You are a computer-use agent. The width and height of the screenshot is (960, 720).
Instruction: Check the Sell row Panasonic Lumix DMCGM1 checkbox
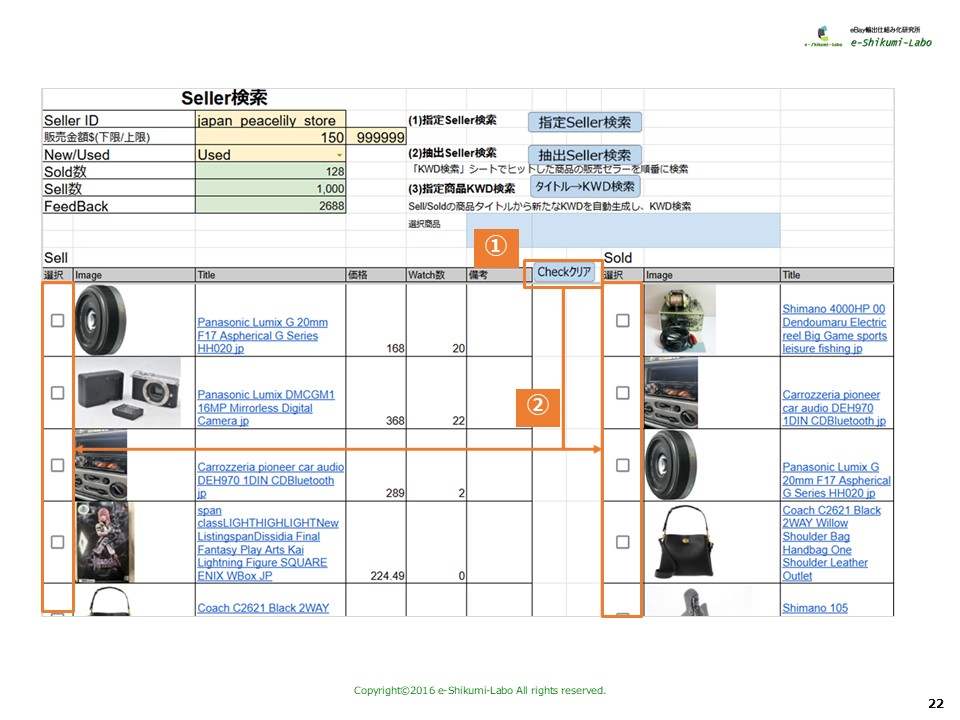click(58, 392)
